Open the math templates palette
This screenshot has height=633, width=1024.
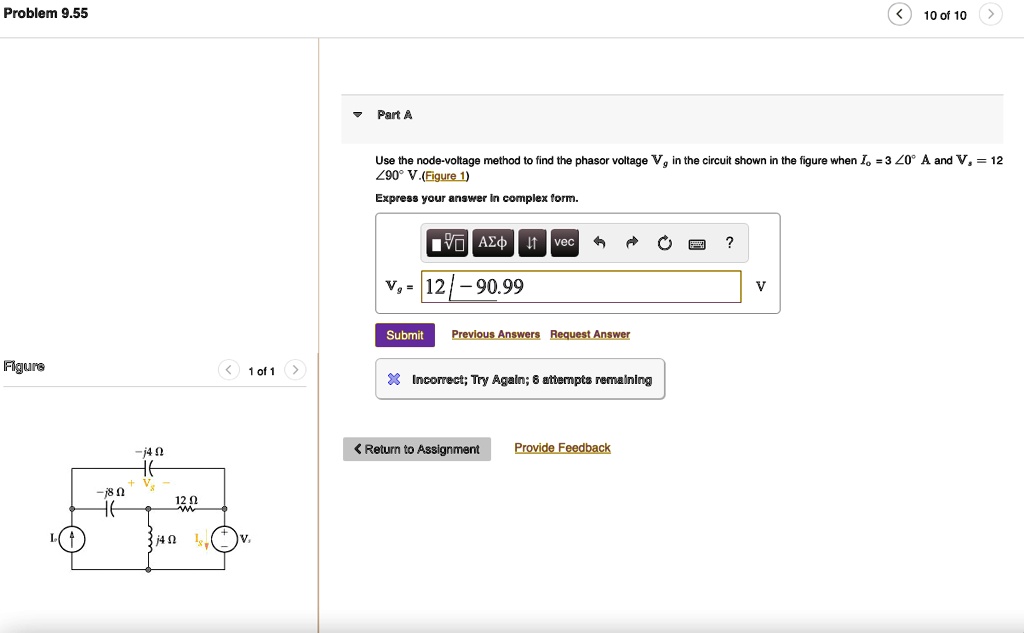coord(447,243)
